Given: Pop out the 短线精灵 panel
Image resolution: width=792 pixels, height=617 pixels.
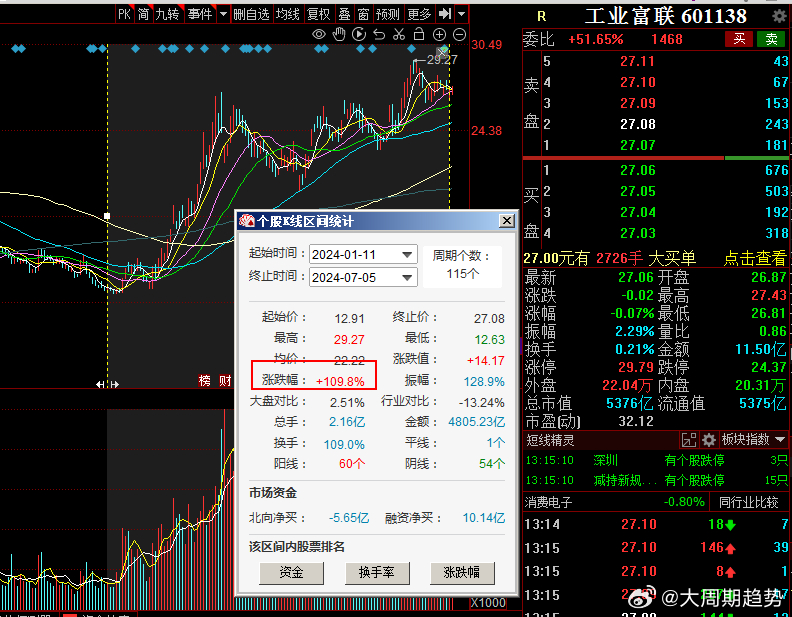Looking at the screenshot, I should tap(688, 440).
